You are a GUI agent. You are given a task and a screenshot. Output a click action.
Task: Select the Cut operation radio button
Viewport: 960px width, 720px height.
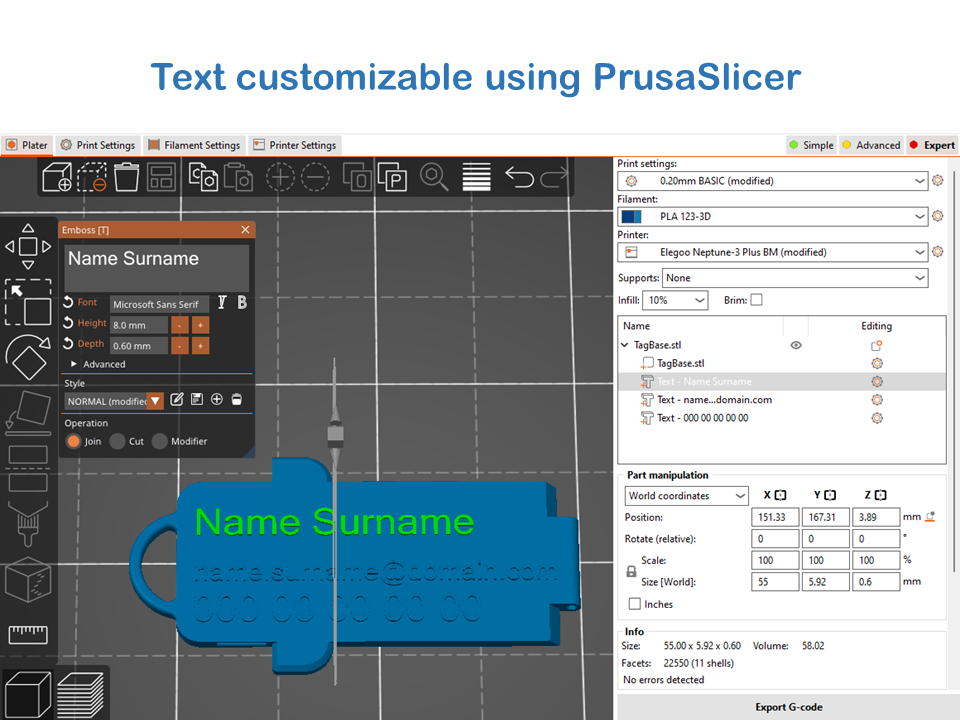click(118, 441)
